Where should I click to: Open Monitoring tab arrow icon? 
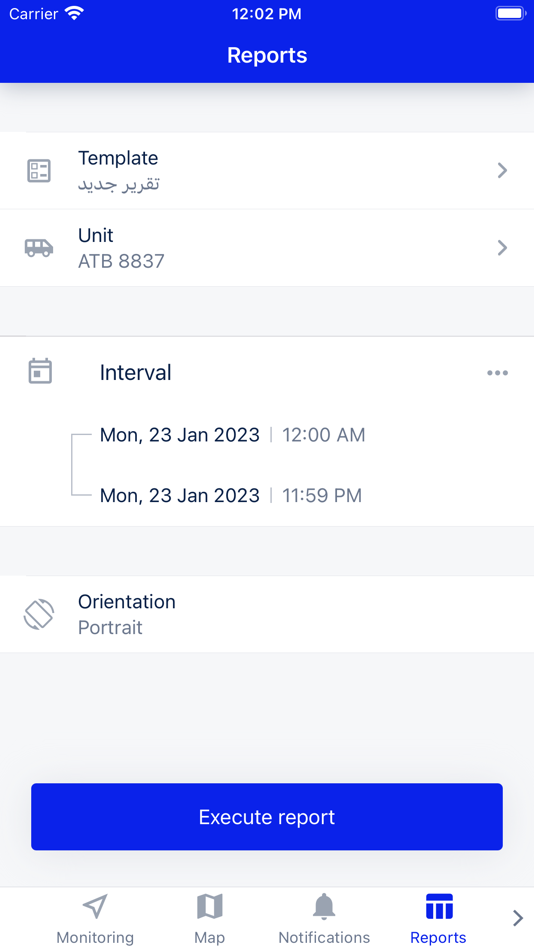95,907
